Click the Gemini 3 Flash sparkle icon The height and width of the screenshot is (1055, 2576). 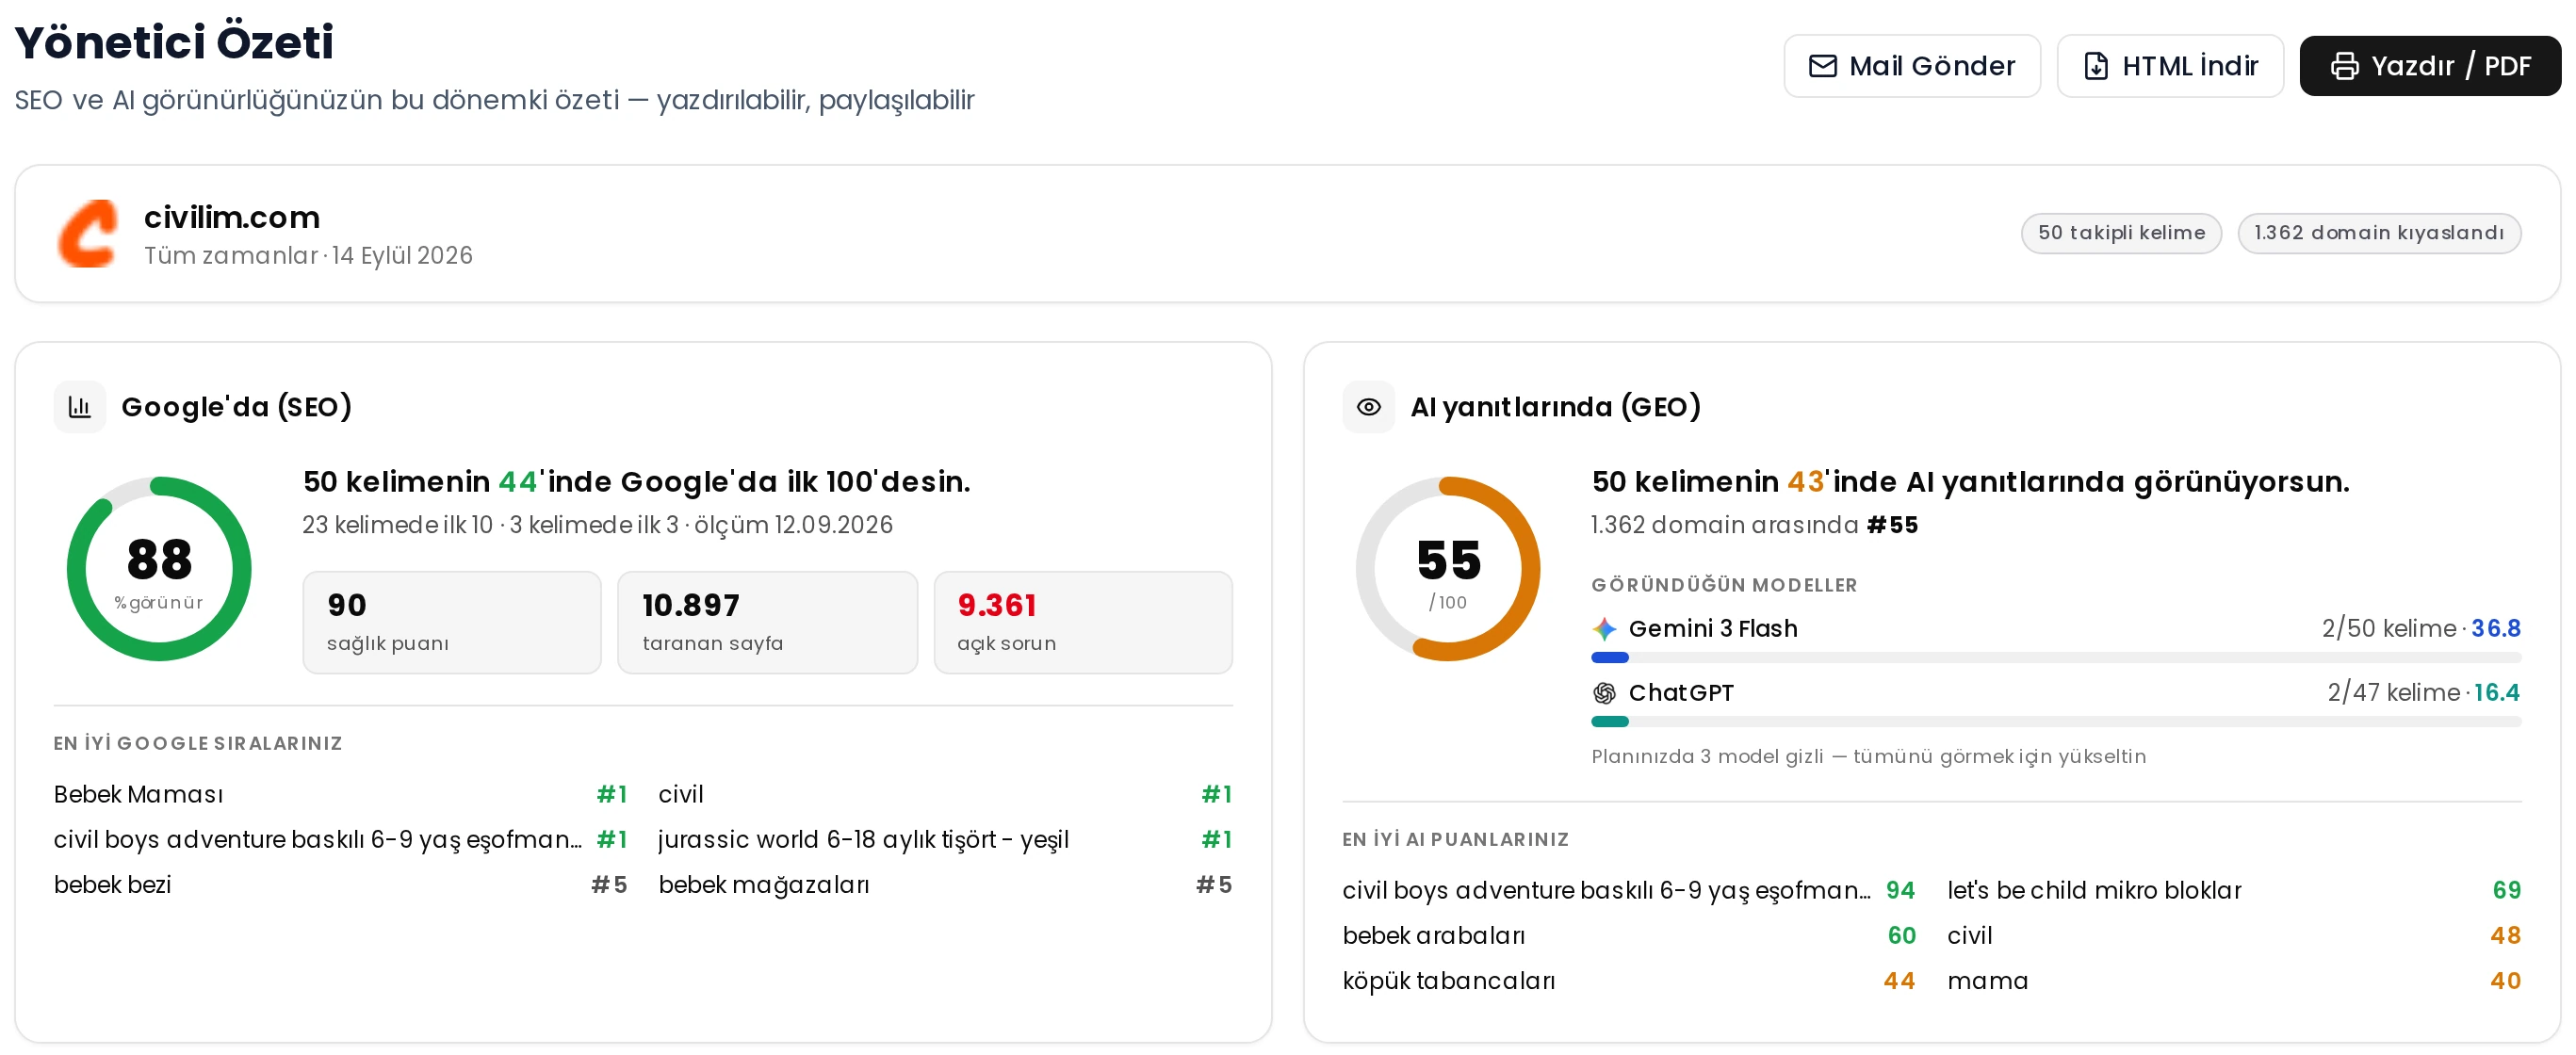click(x=1604, y=629)
